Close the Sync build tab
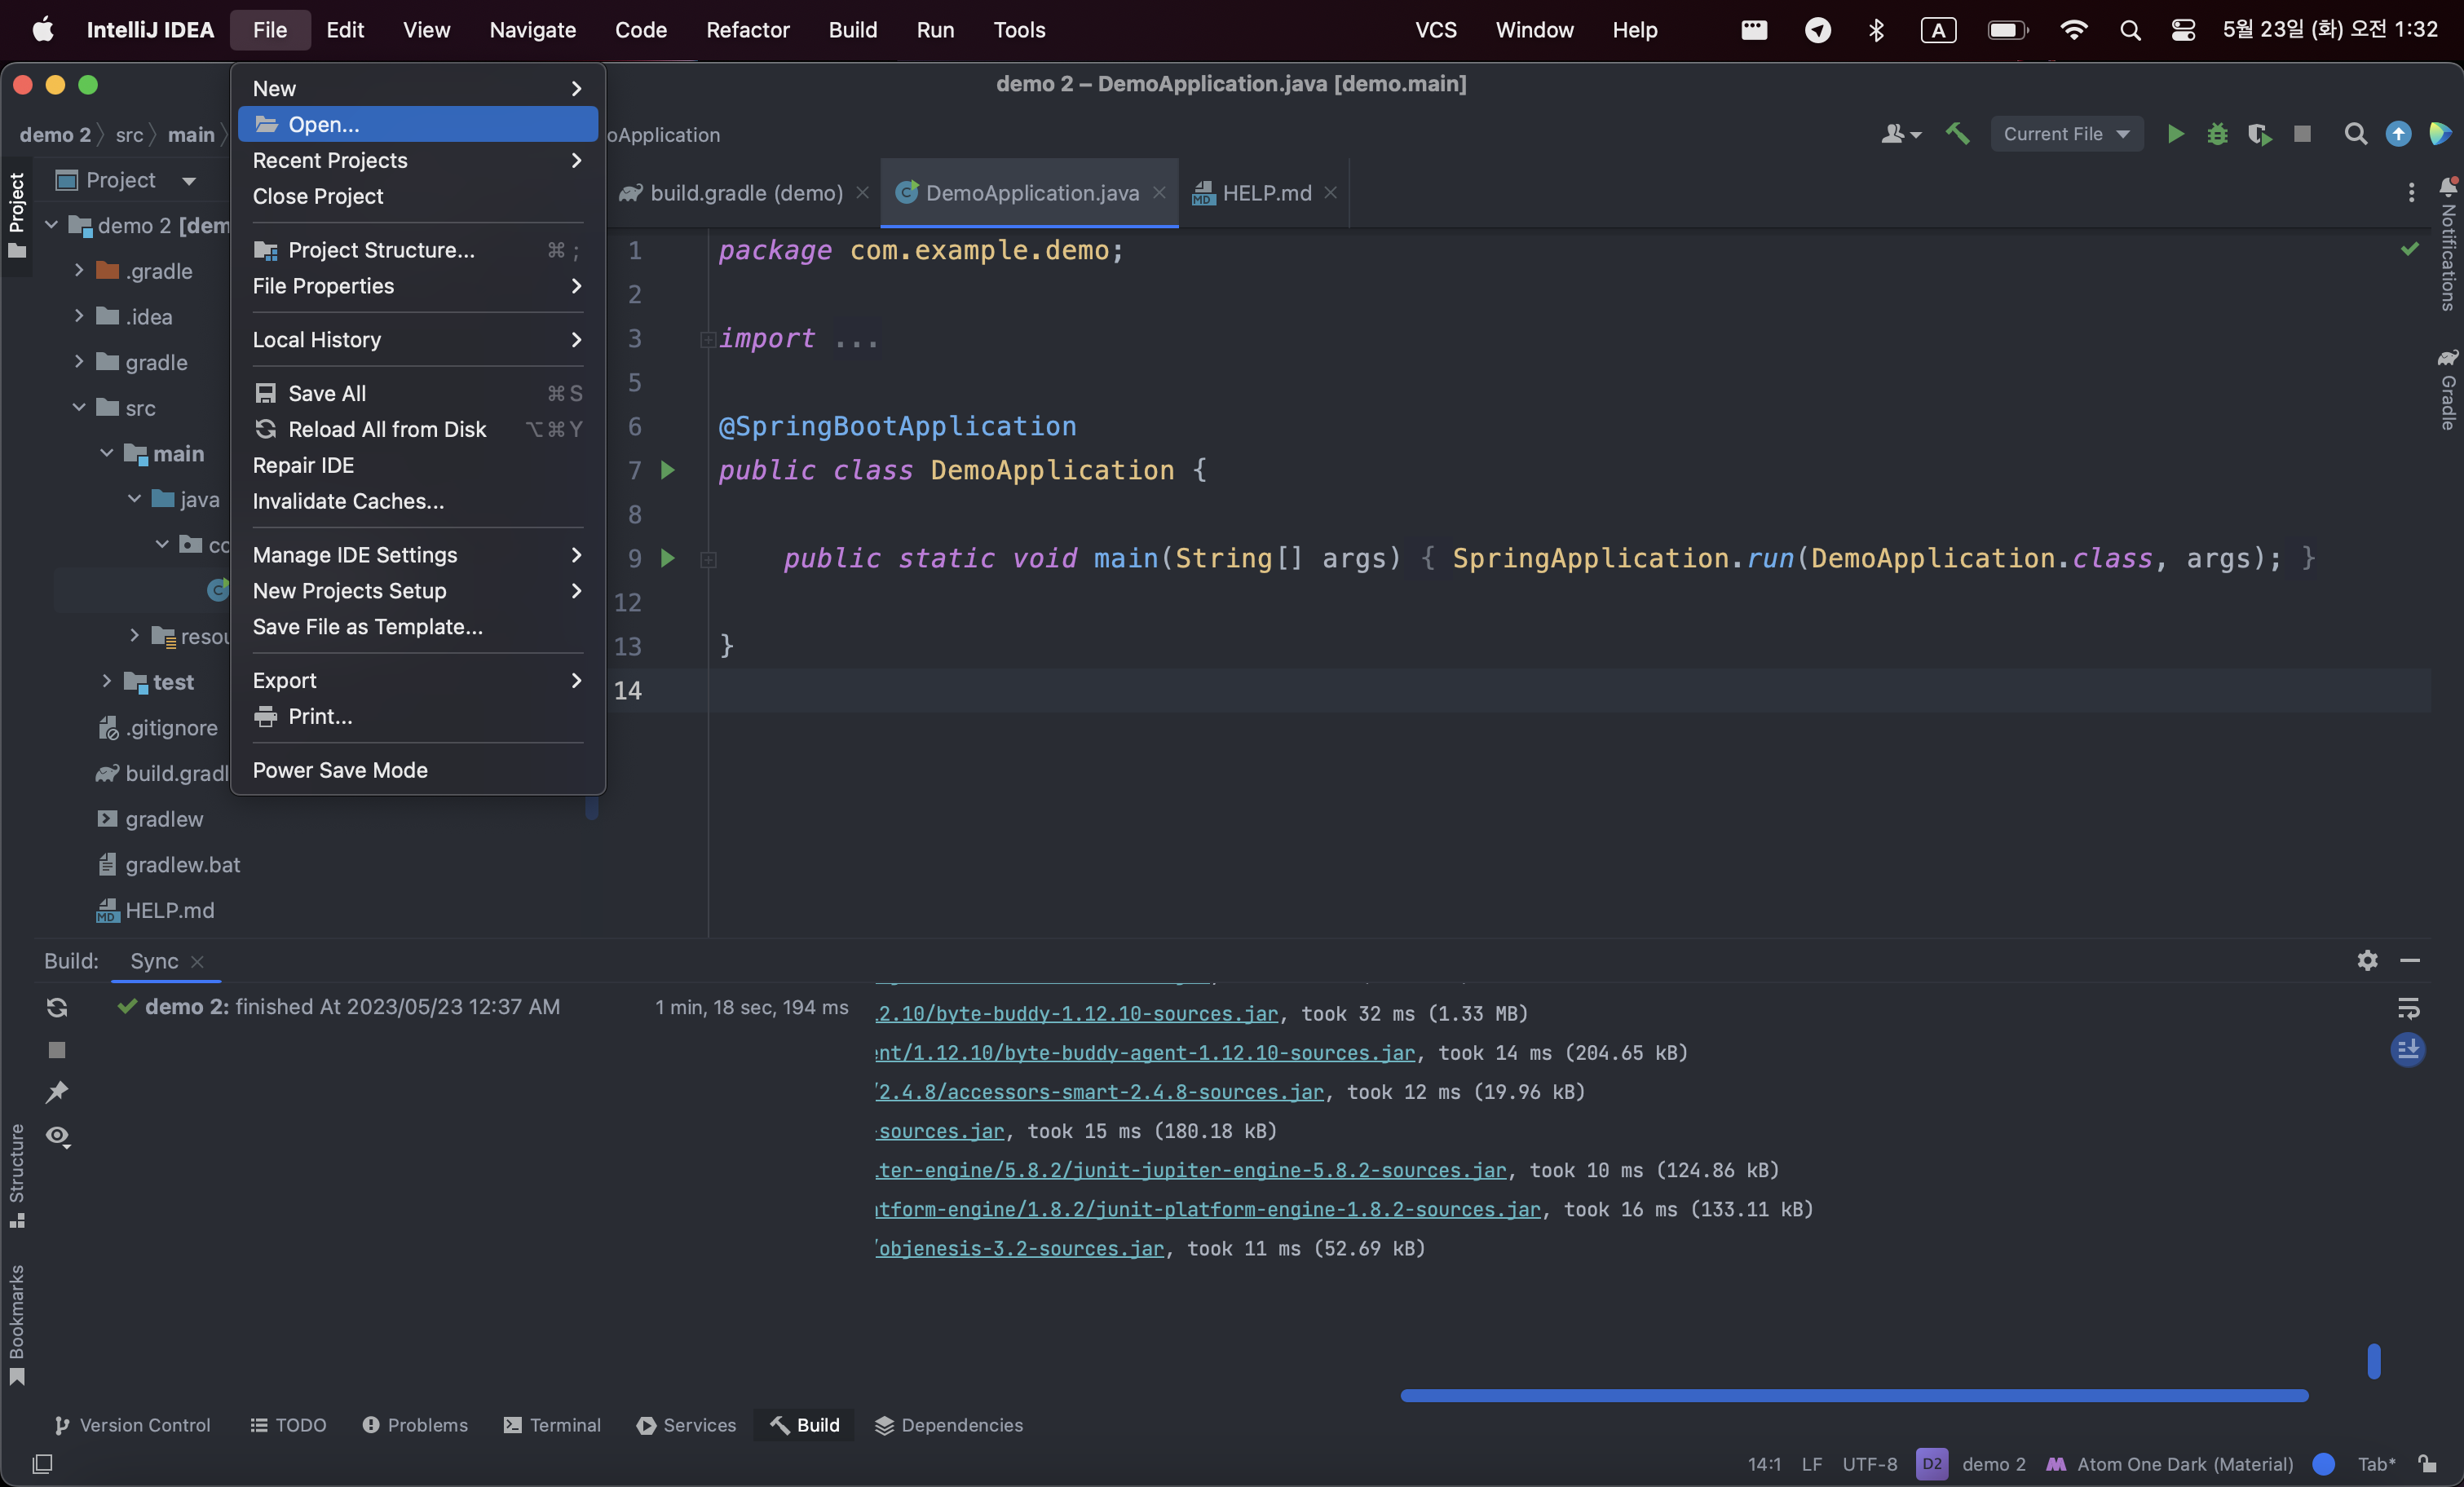2464x1487 pixels. tap(197, 961)
